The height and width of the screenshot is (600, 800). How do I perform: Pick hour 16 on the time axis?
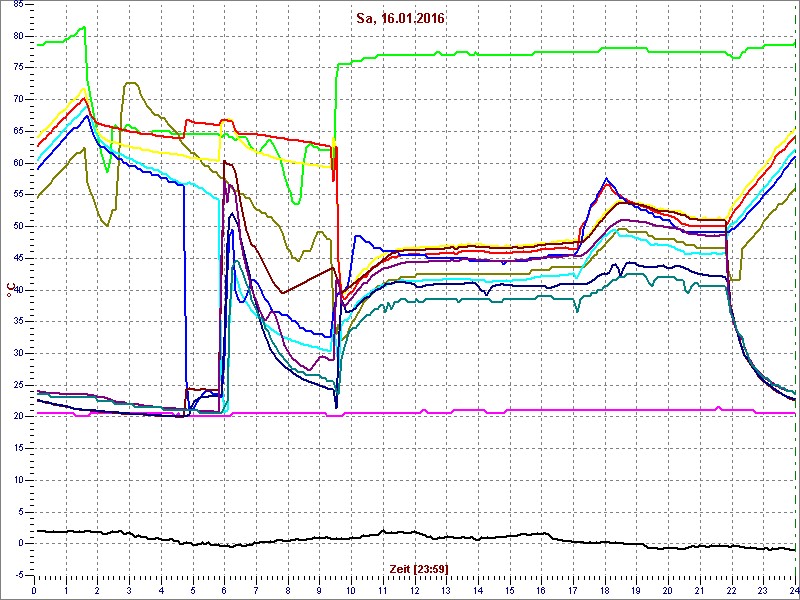(x=541, y=590)
